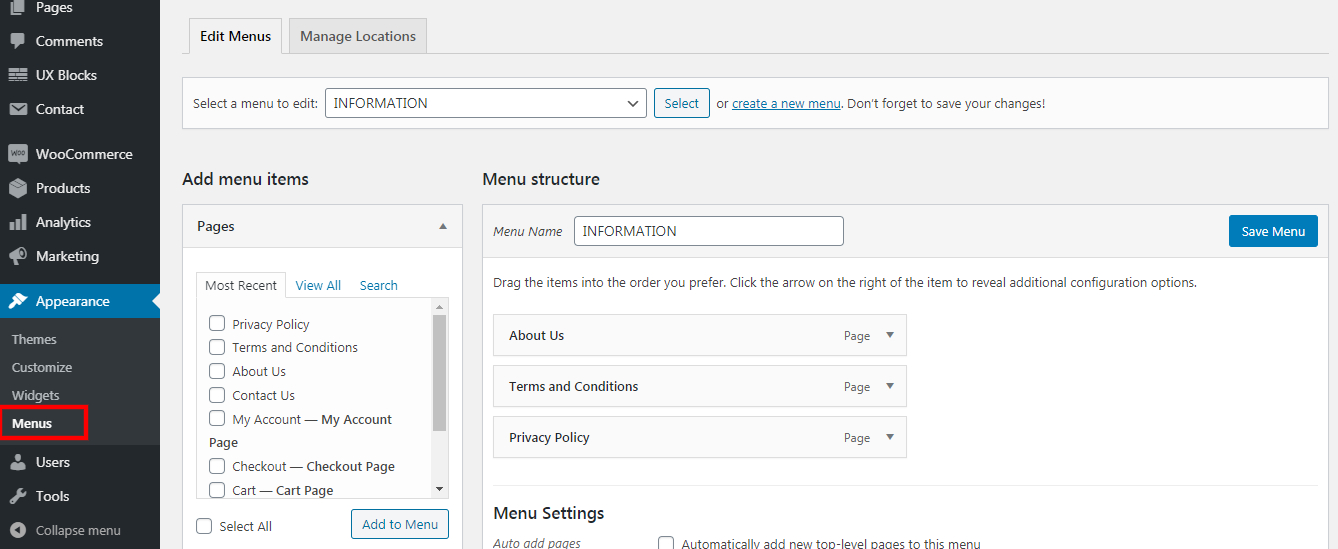Check the Terms and Conditions page checkbox
Viewport: 1338px width, 549px height.
pyautogui.click(x=216, y=347)
